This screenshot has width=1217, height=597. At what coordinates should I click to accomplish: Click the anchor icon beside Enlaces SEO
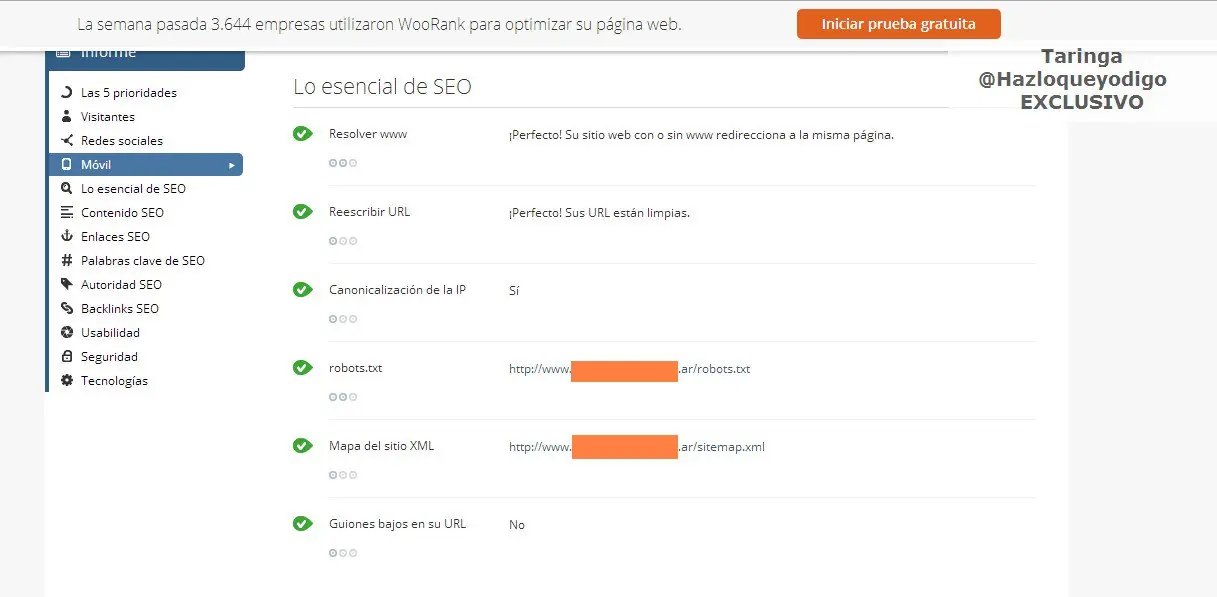67,237
